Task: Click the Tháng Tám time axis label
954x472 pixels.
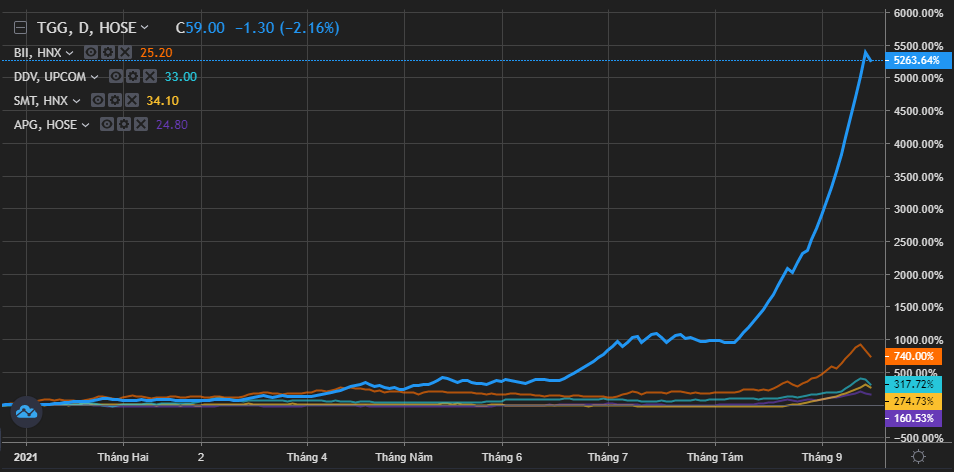Action: [x=716, y=457]
